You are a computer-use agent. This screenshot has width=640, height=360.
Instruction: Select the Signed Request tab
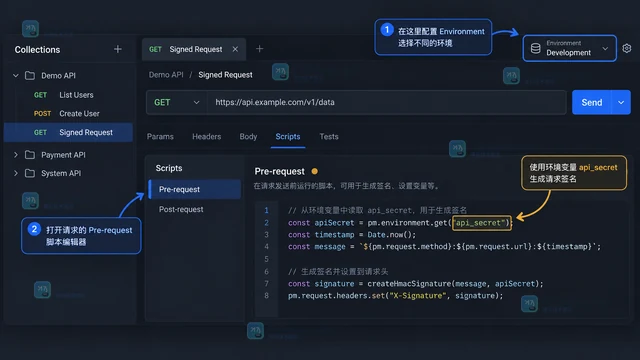pos(194,49)
